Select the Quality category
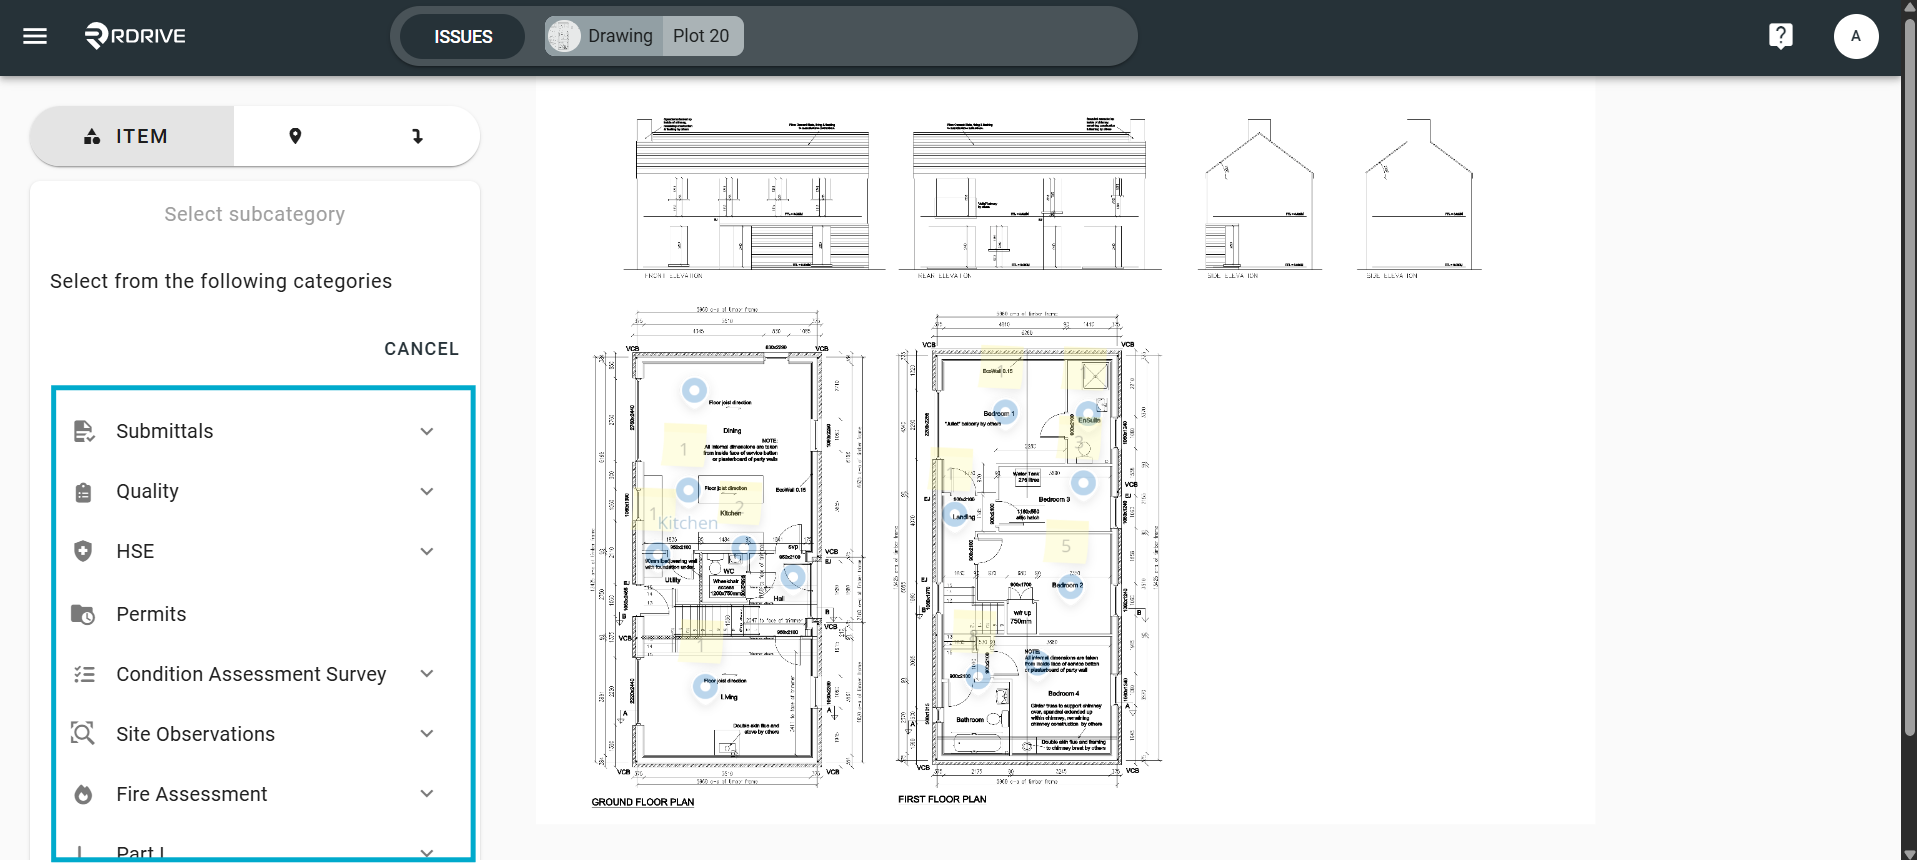 coord(255,491)
